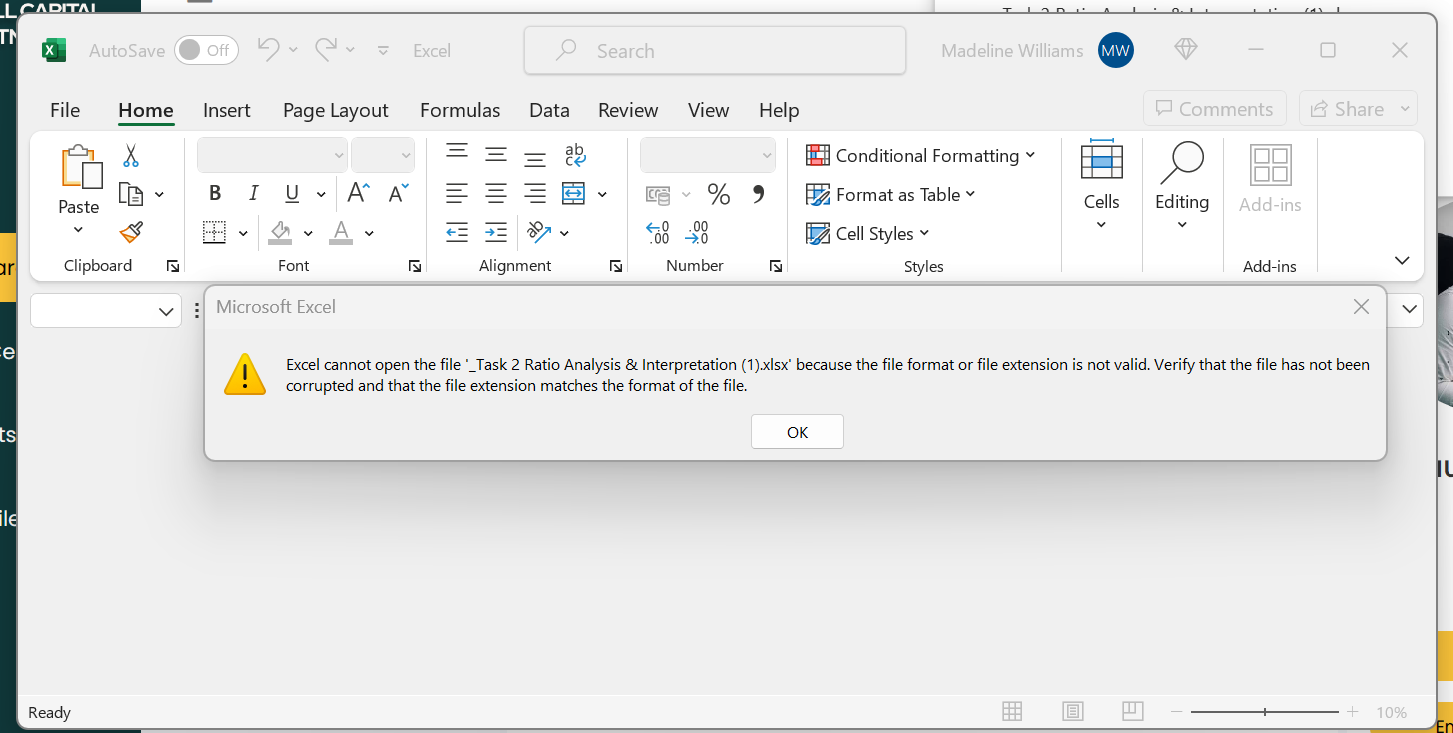The height and width of the screenshot is (733, 1453).
Task: Click the zoom slider in the status bar
Action: coord(1265,712)
